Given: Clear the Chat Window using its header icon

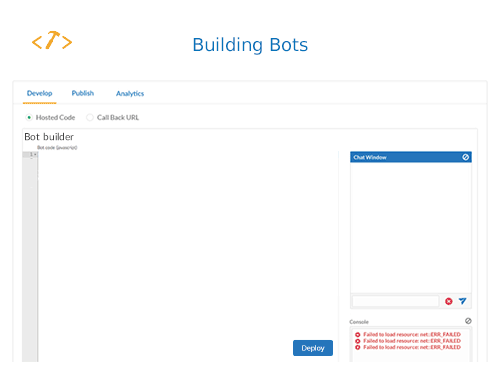Looking at the screenshot, I should 465,157.
